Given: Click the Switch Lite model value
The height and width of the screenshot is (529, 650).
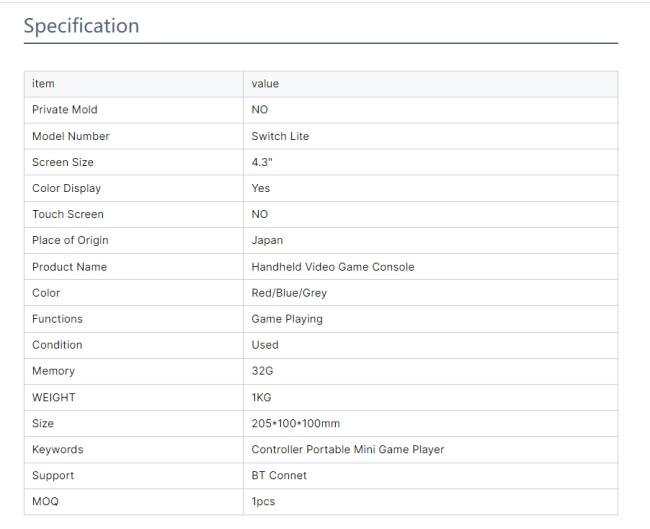Looking at the screenshot, I should tap(280, 136).
